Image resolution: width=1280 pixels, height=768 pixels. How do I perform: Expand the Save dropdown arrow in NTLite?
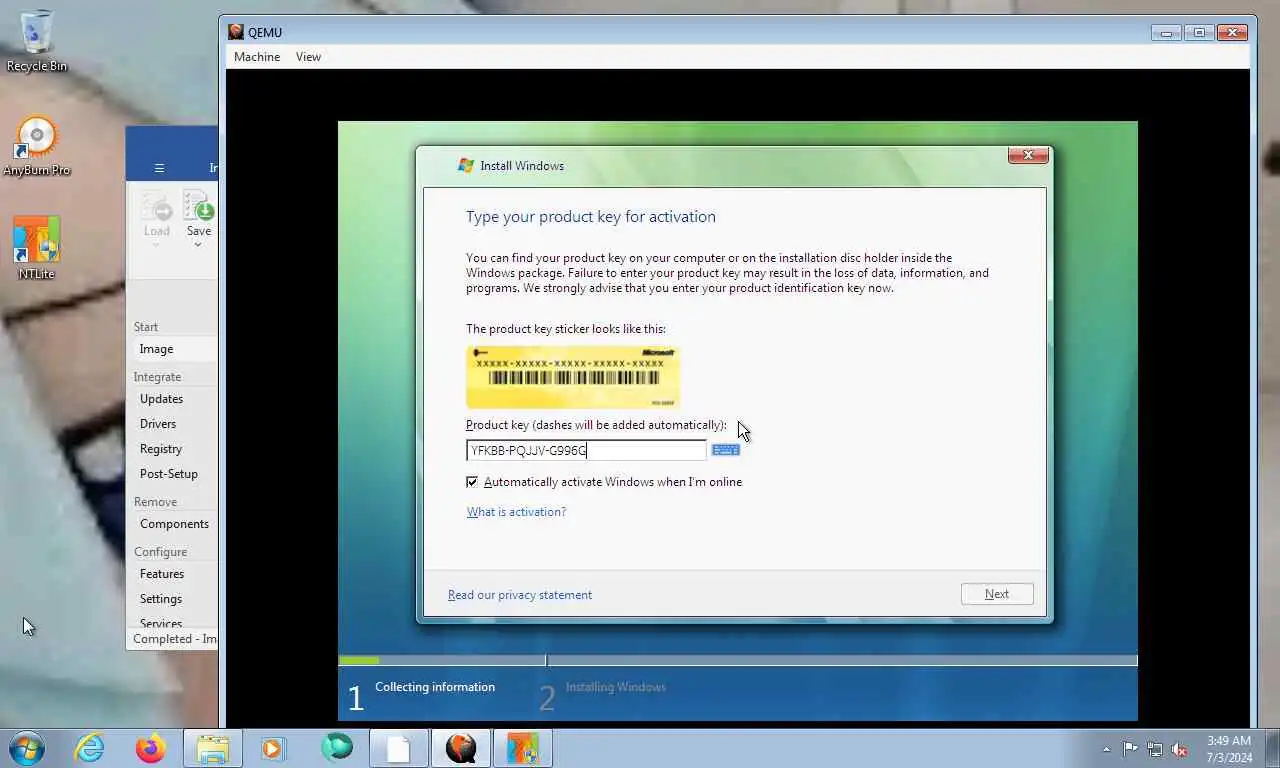(198, 245)
